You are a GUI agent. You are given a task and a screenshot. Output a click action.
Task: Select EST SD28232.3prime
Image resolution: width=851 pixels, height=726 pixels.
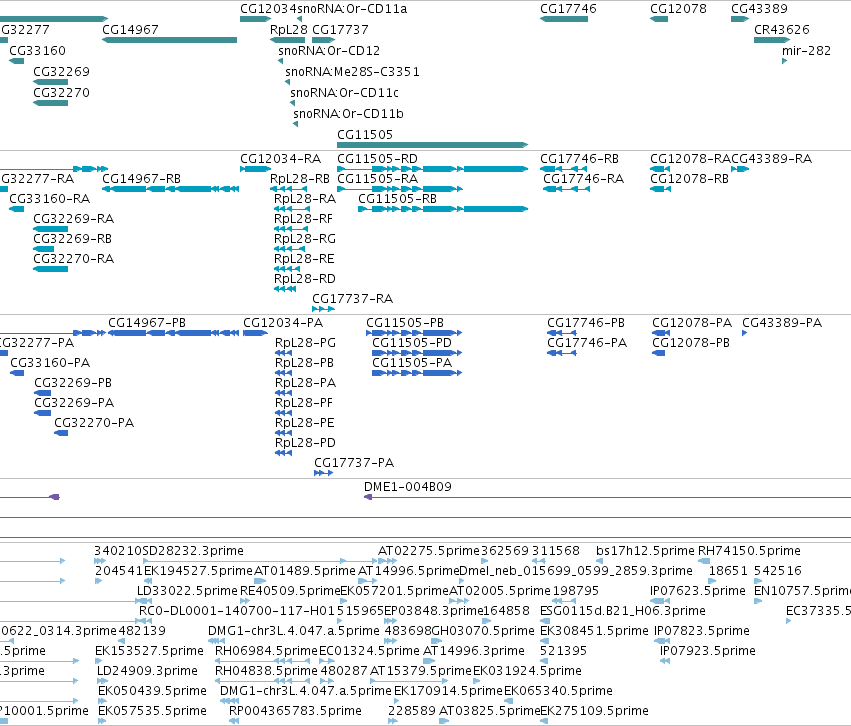pyautogui.click(x=193, y=551)
